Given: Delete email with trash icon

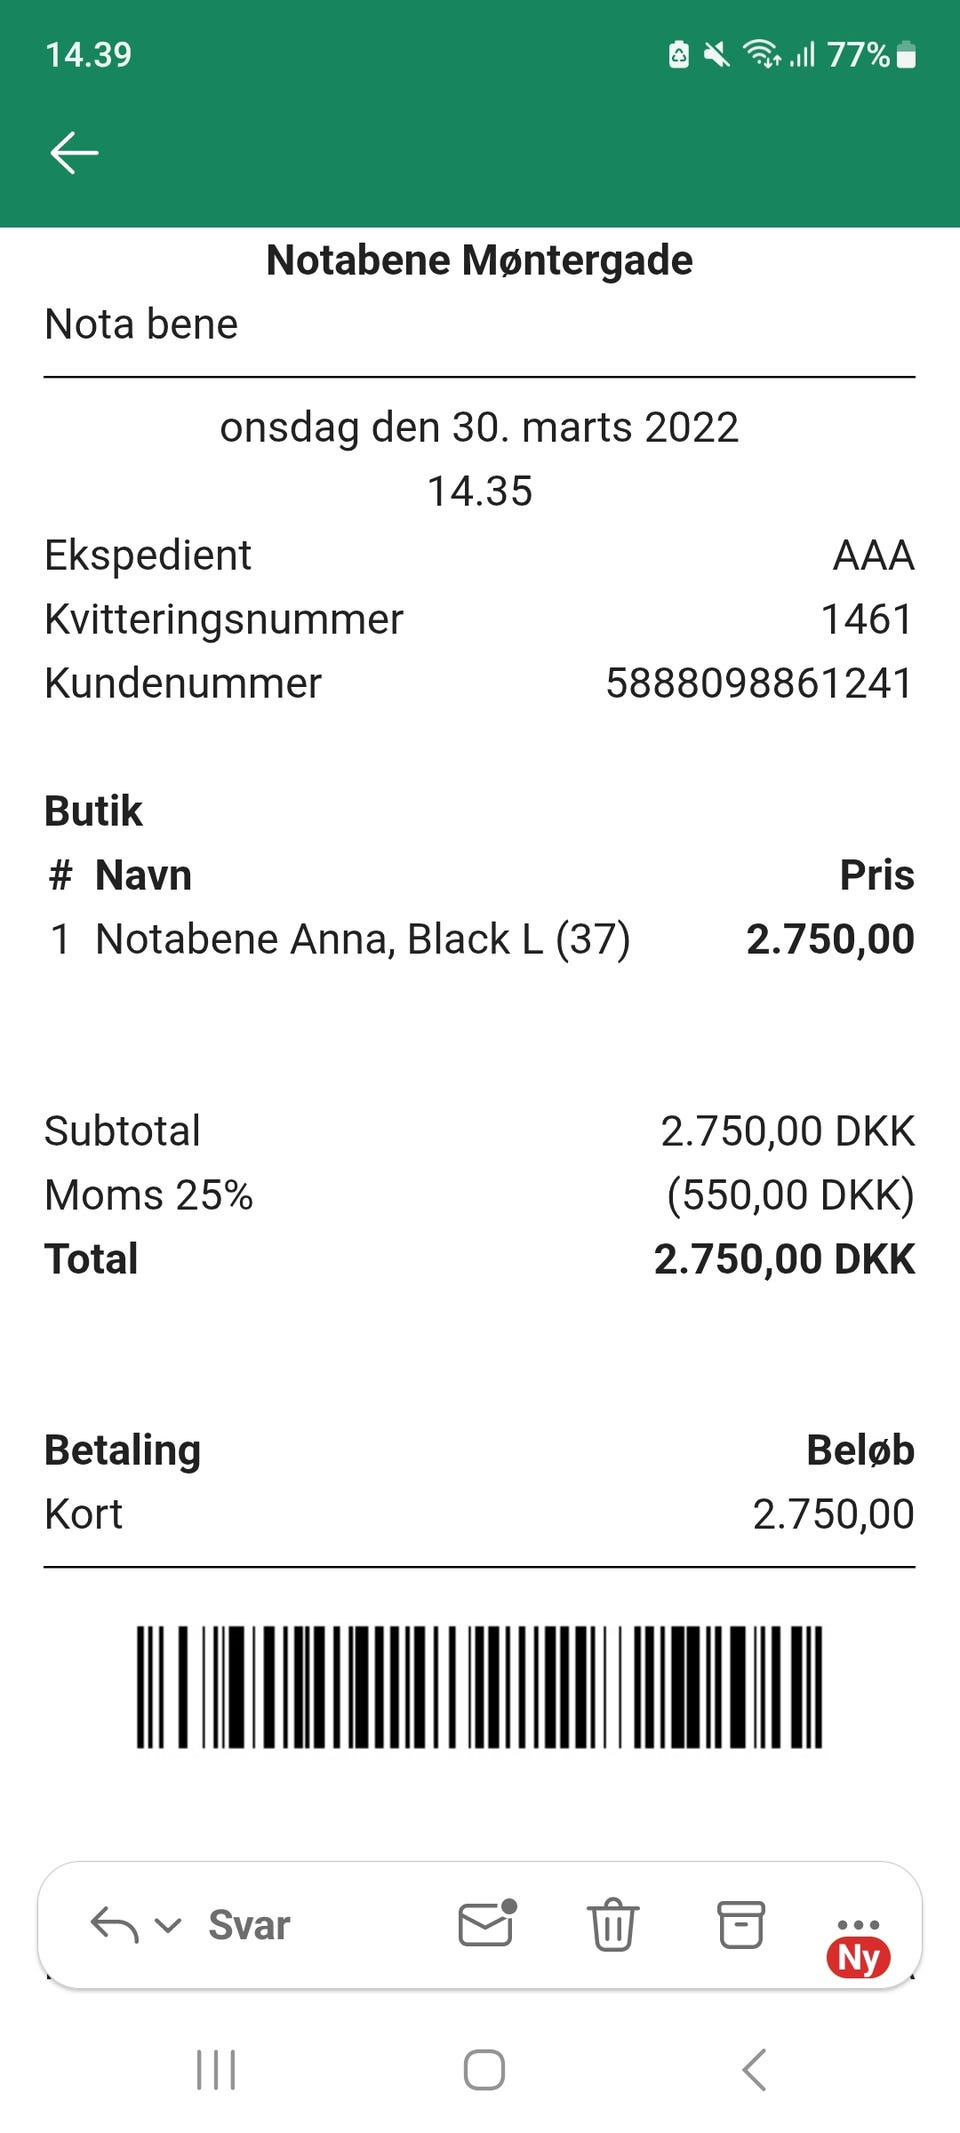Looking at the screenshot, I should pyautogui.click(x=612, y=1924).
